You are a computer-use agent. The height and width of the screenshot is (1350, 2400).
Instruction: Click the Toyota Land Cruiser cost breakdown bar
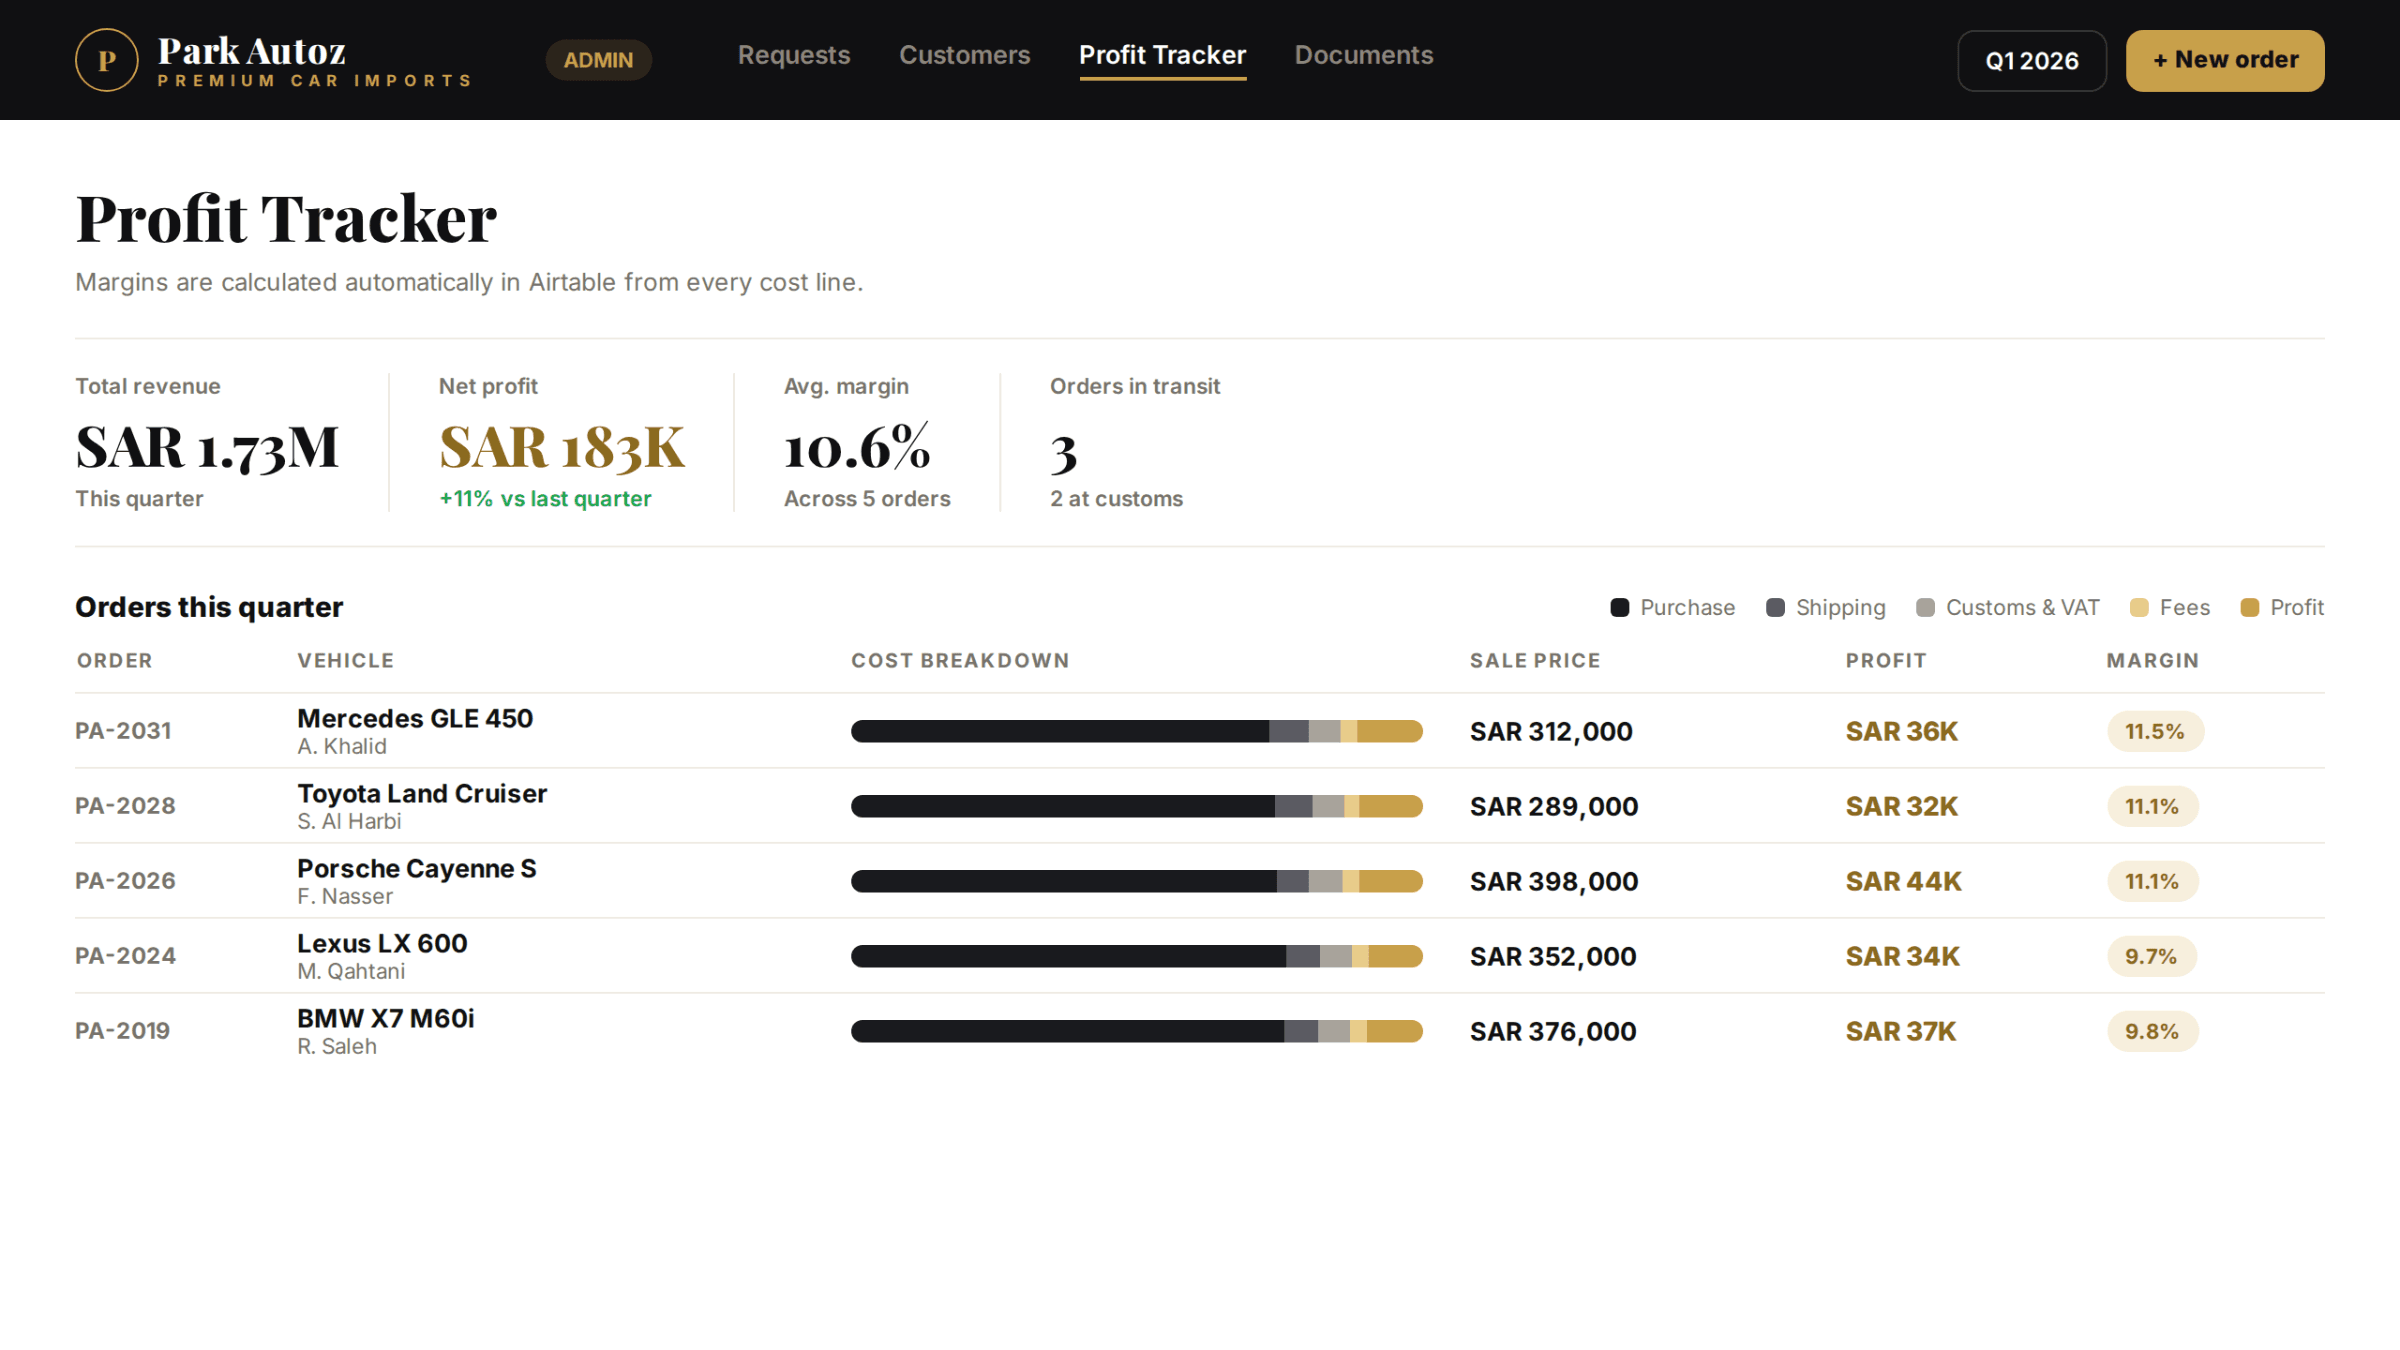pos(1137,806)
